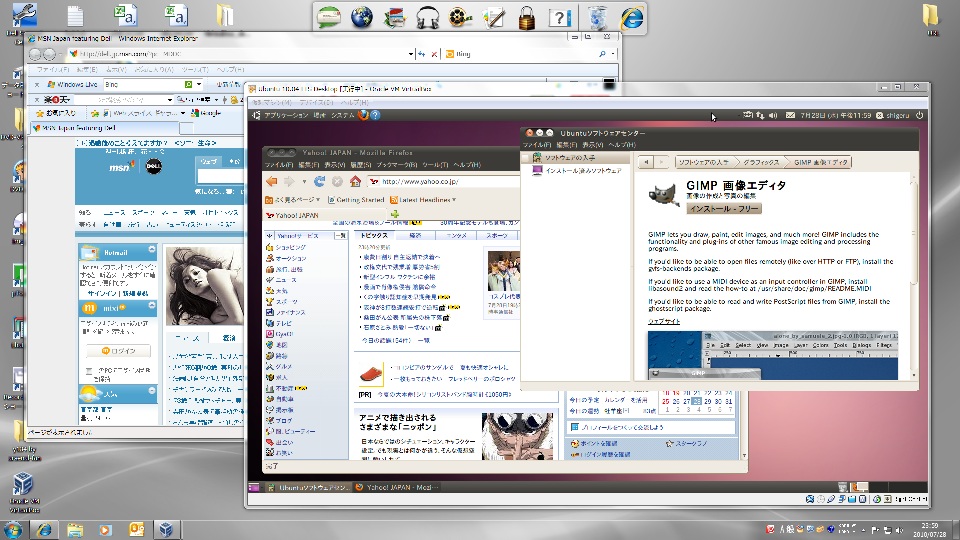Click the Ubuntu panel mail envelope icon
This screenshot has height=540, width=960.
(x=790, y=115)
